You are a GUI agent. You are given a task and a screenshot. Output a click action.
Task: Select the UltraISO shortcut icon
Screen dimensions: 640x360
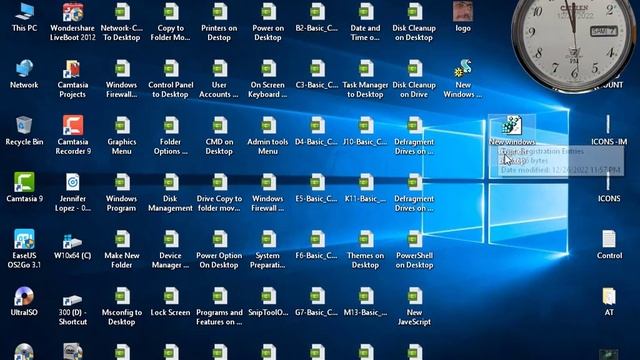pyautogui.click(x=24, y=296)
